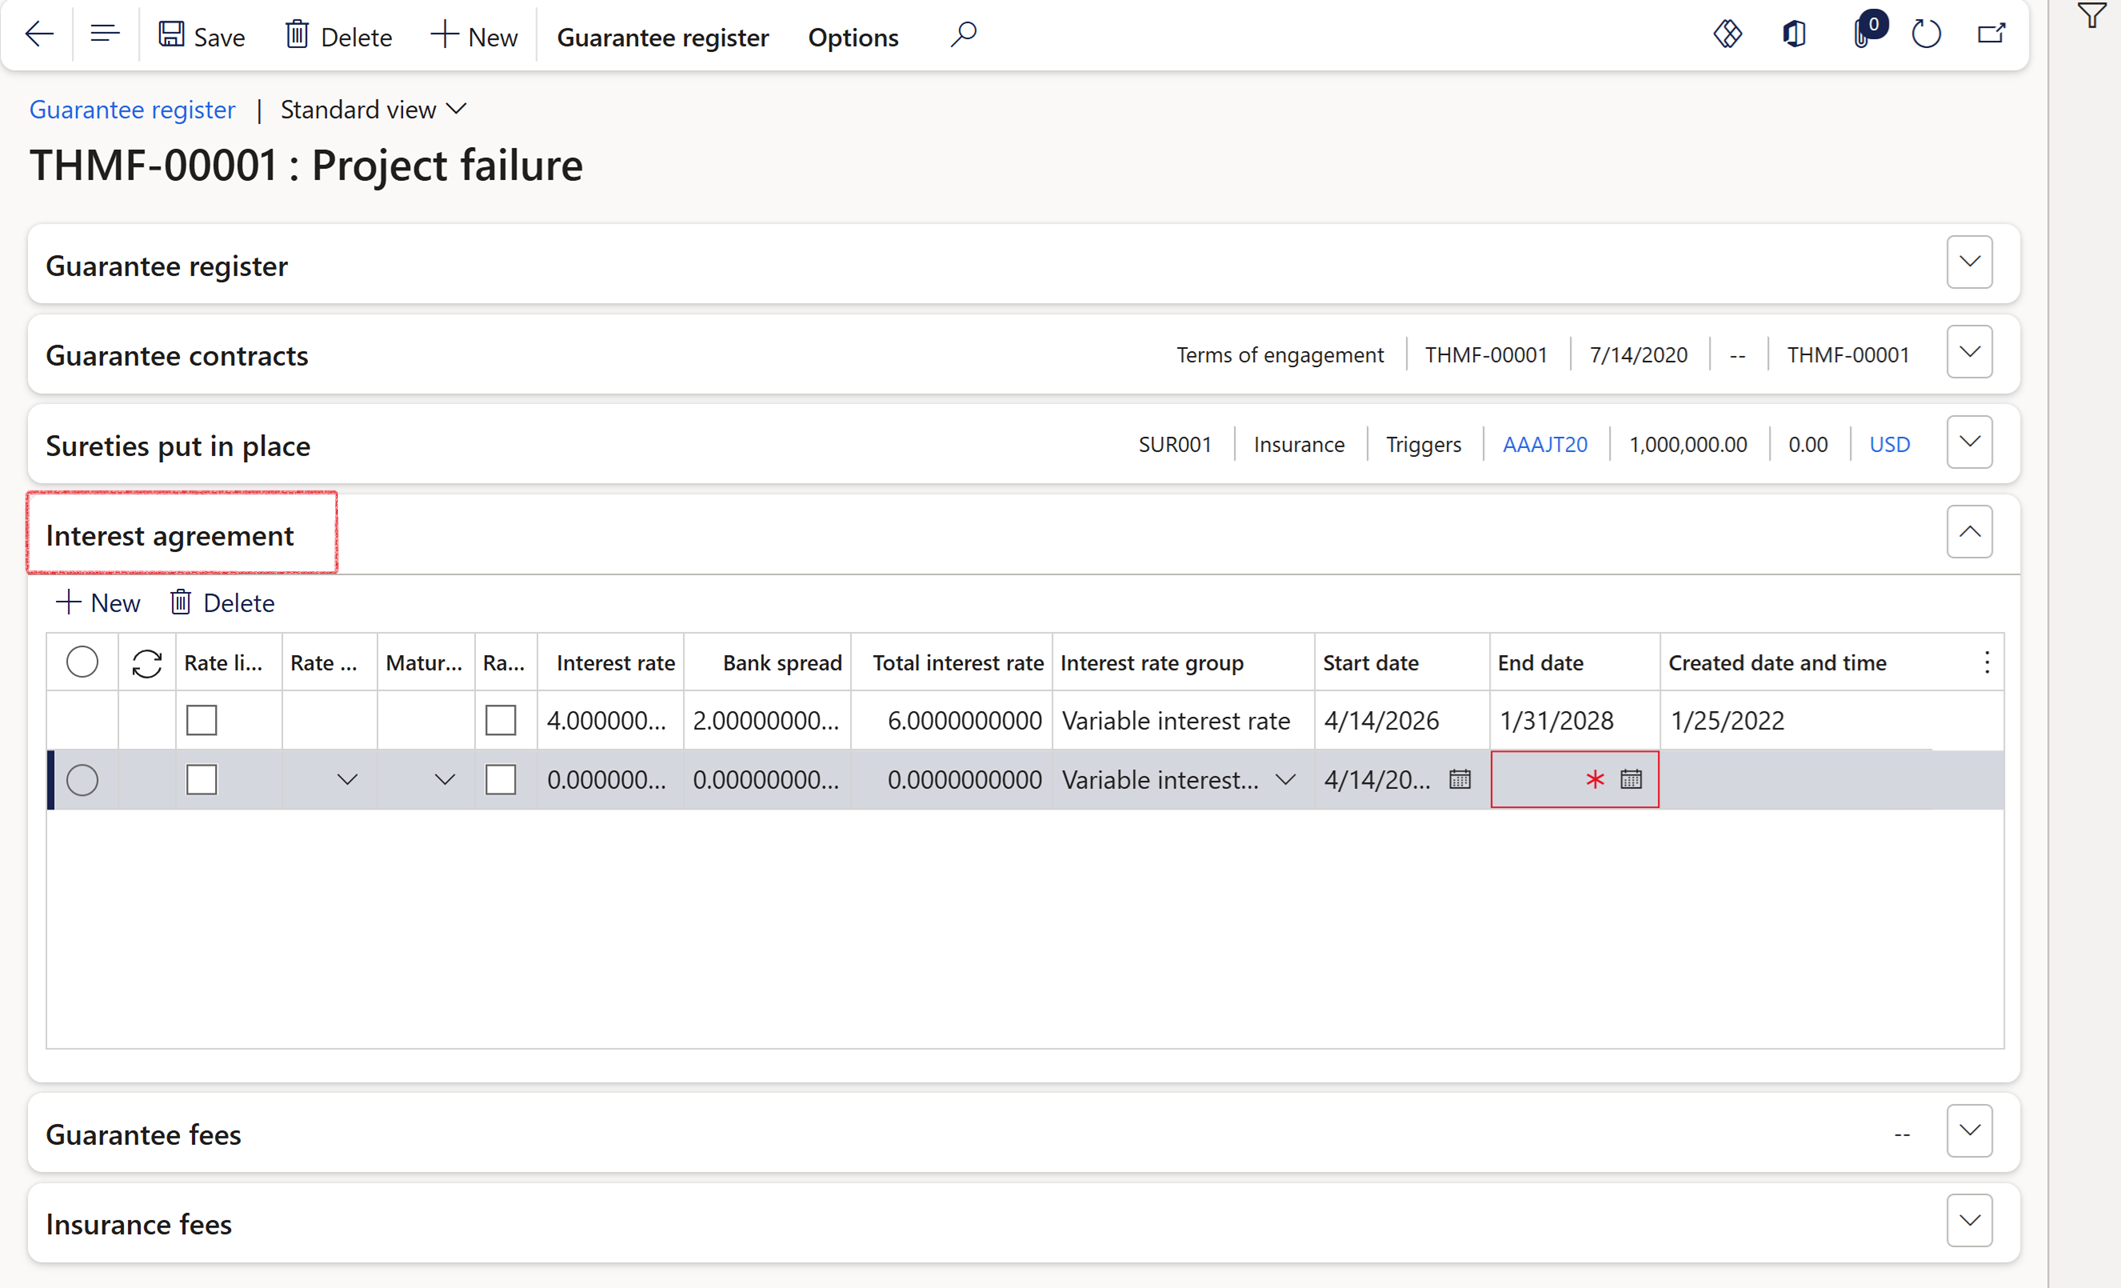The image size is (2121, 1288).
Task: Open form in new window icon
Action: tap(1991, 35)
